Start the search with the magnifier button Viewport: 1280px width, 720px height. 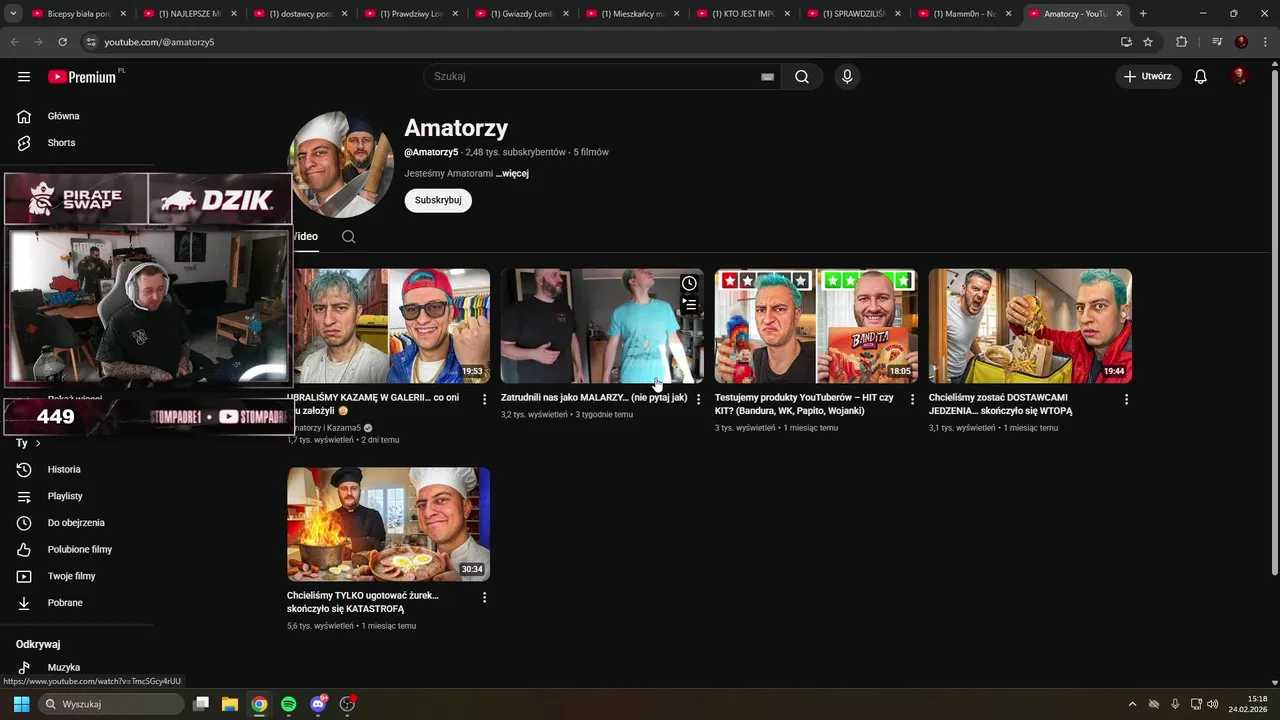[802, 77]
